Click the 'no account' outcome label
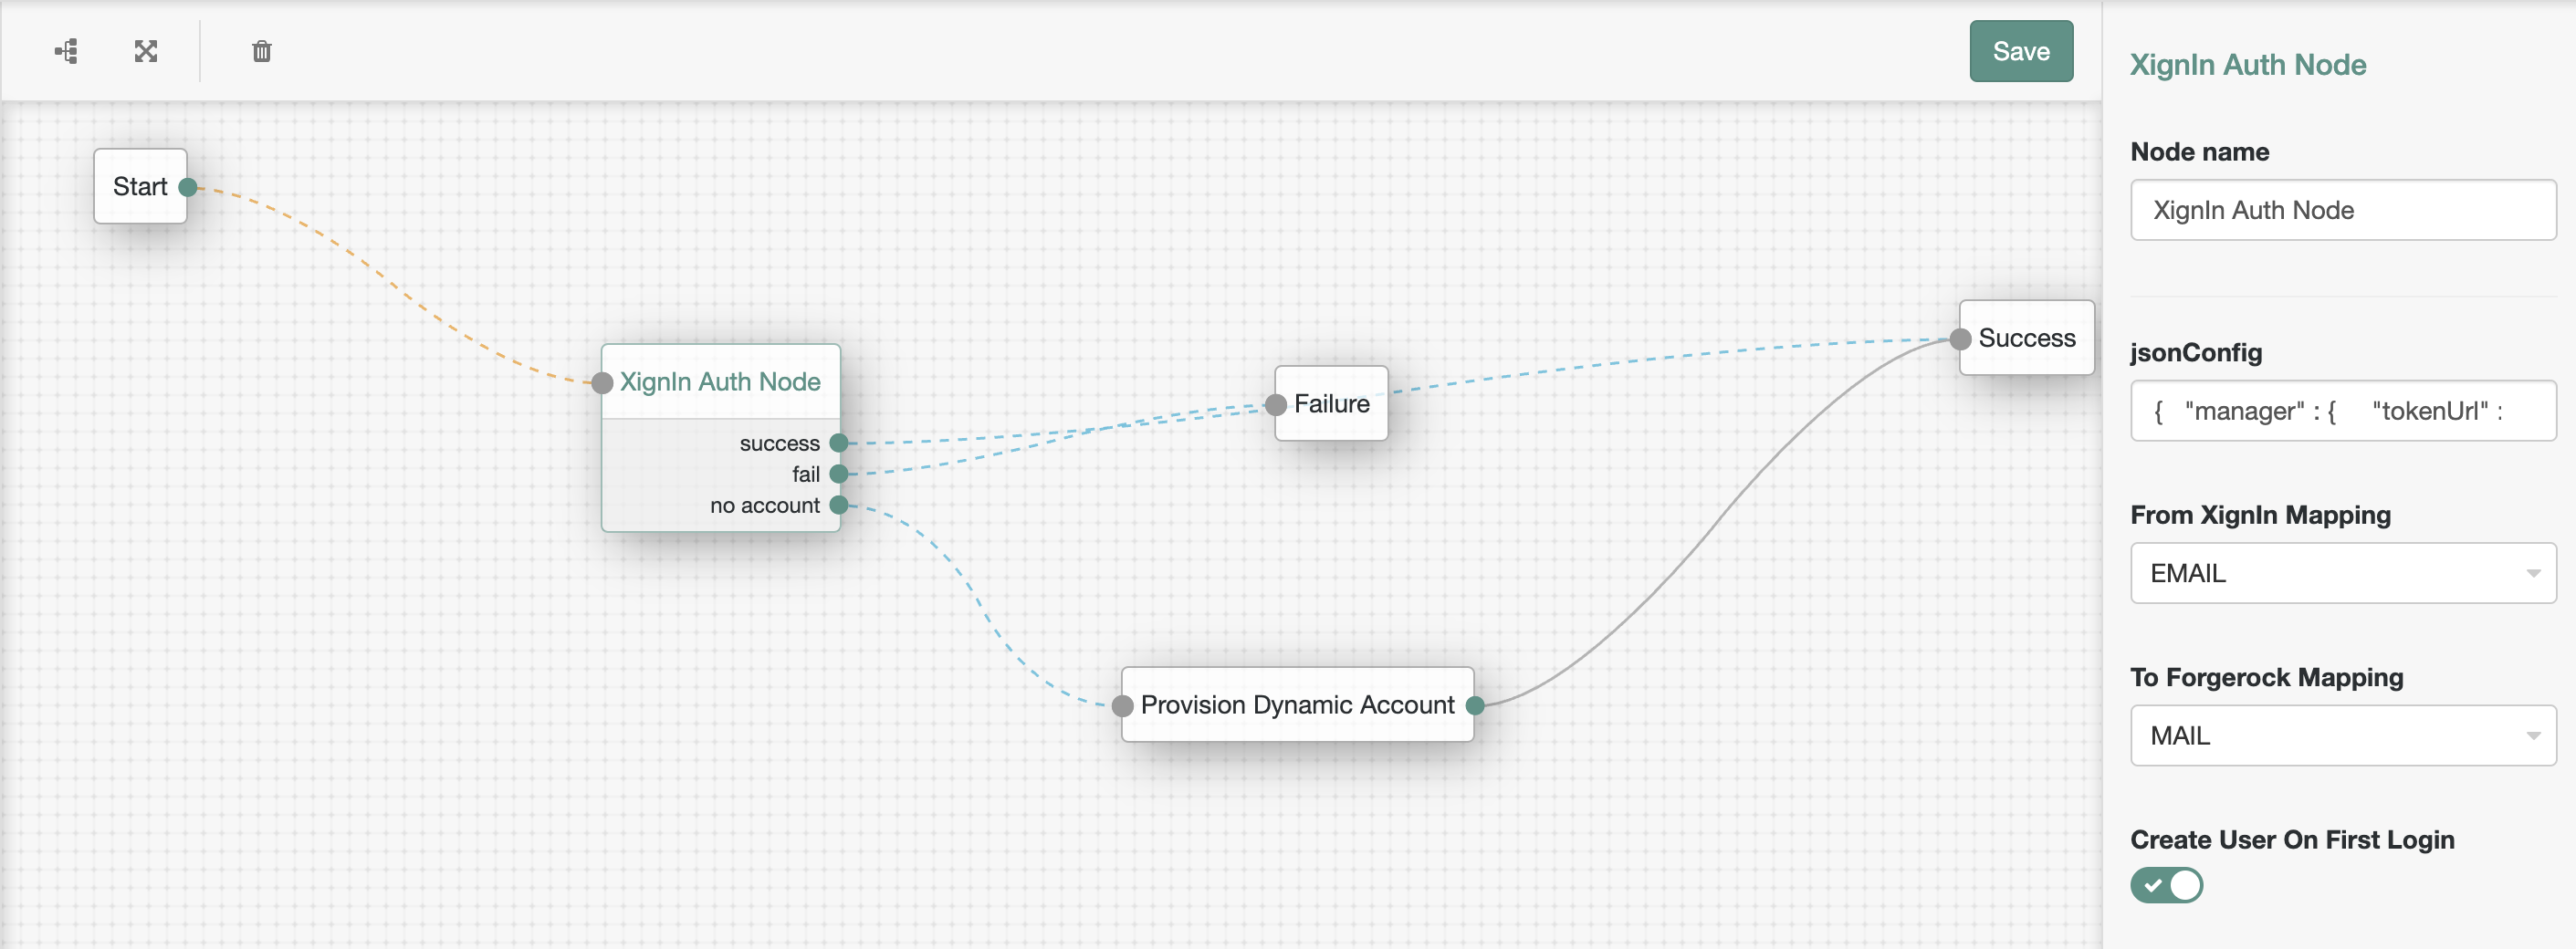This screenshot has width=2576, height=949. 764,505
